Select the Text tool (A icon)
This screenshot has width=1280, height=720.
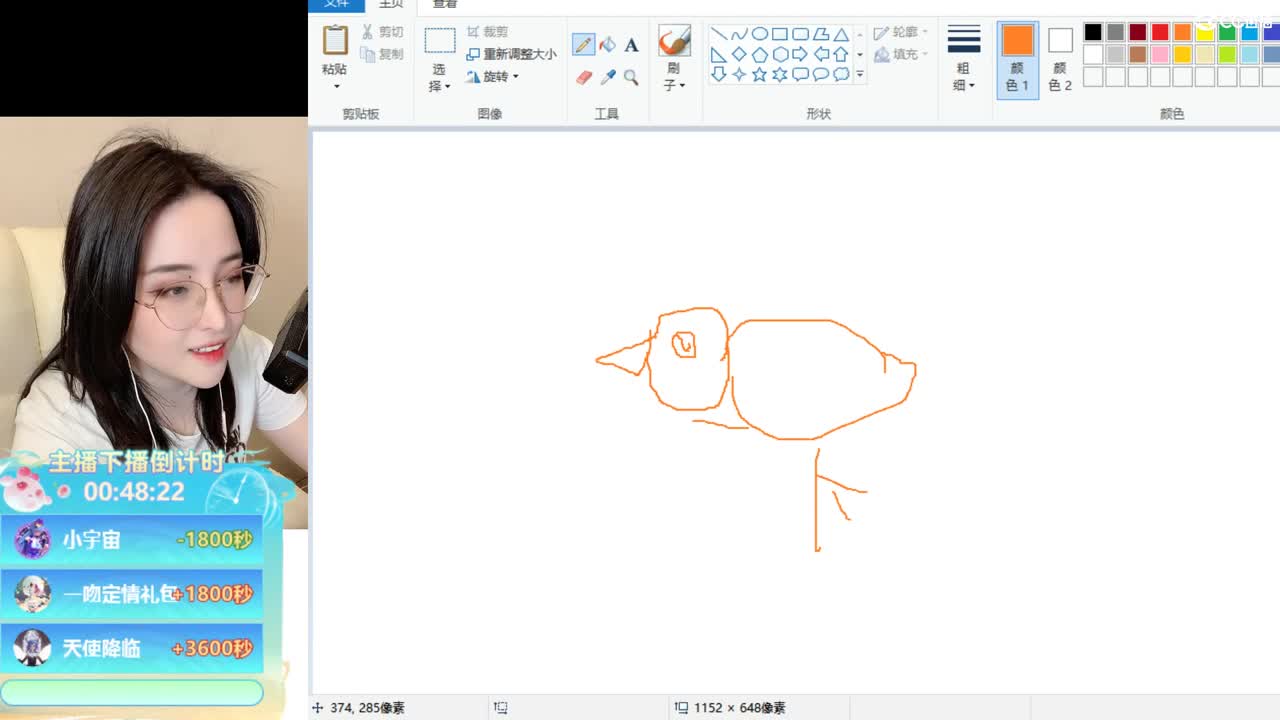[631, 45]
